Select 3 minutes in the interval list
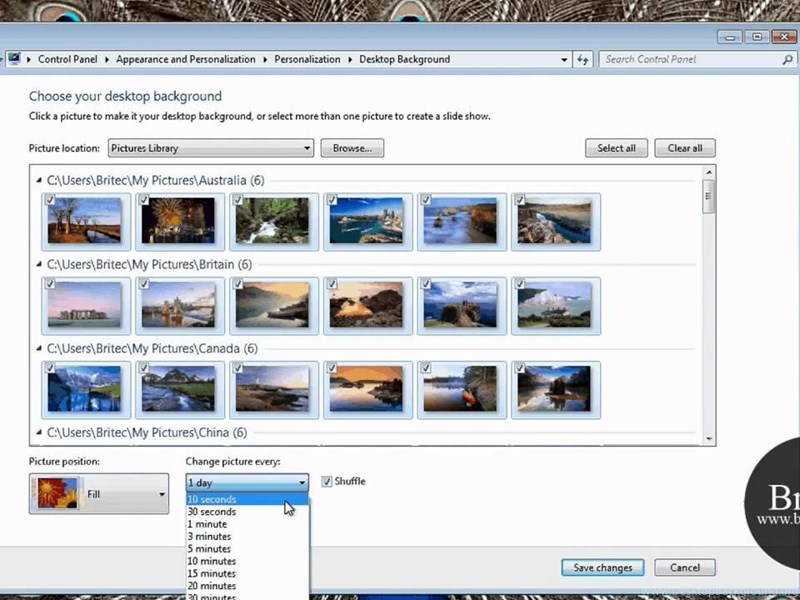This screenshot has width=800, height=600. coord(247,536)
